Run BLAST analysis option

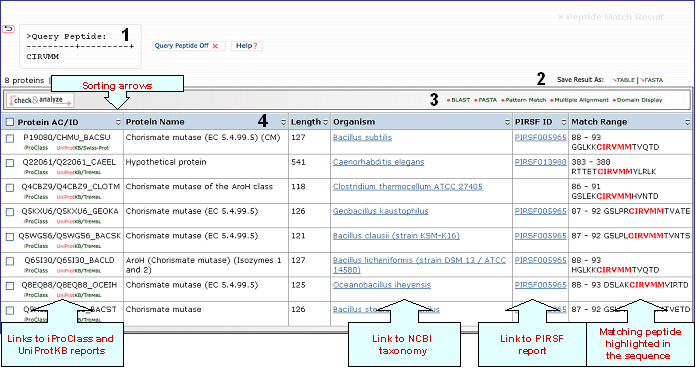[459, 100]
